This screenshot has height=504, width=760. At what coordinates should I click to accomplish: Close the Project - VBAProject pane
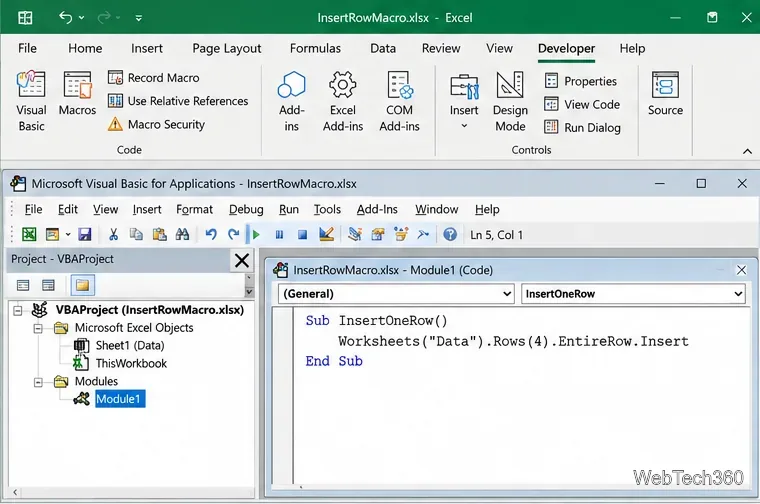[x=241, y=260]
